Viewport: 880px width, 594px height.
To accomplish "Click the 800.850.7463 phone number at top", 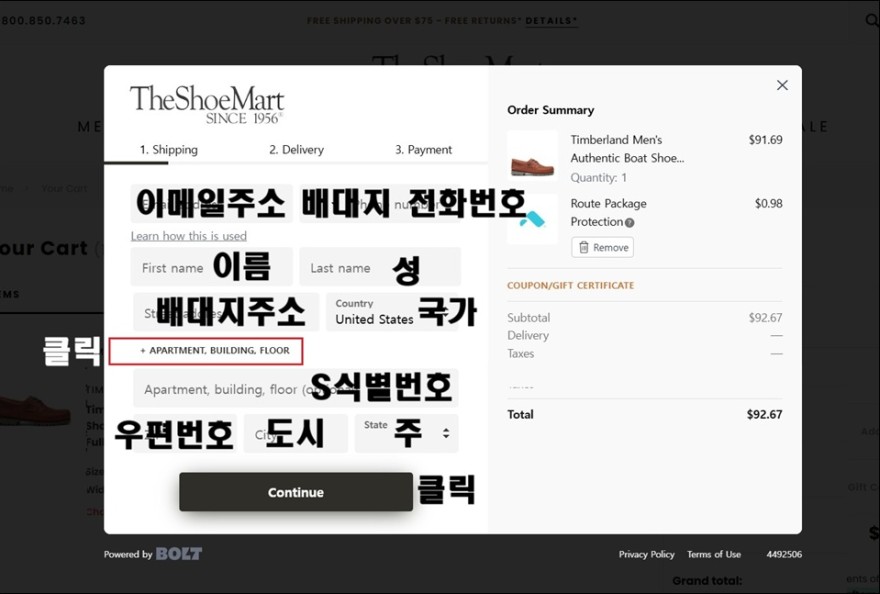I will (43, 21).
